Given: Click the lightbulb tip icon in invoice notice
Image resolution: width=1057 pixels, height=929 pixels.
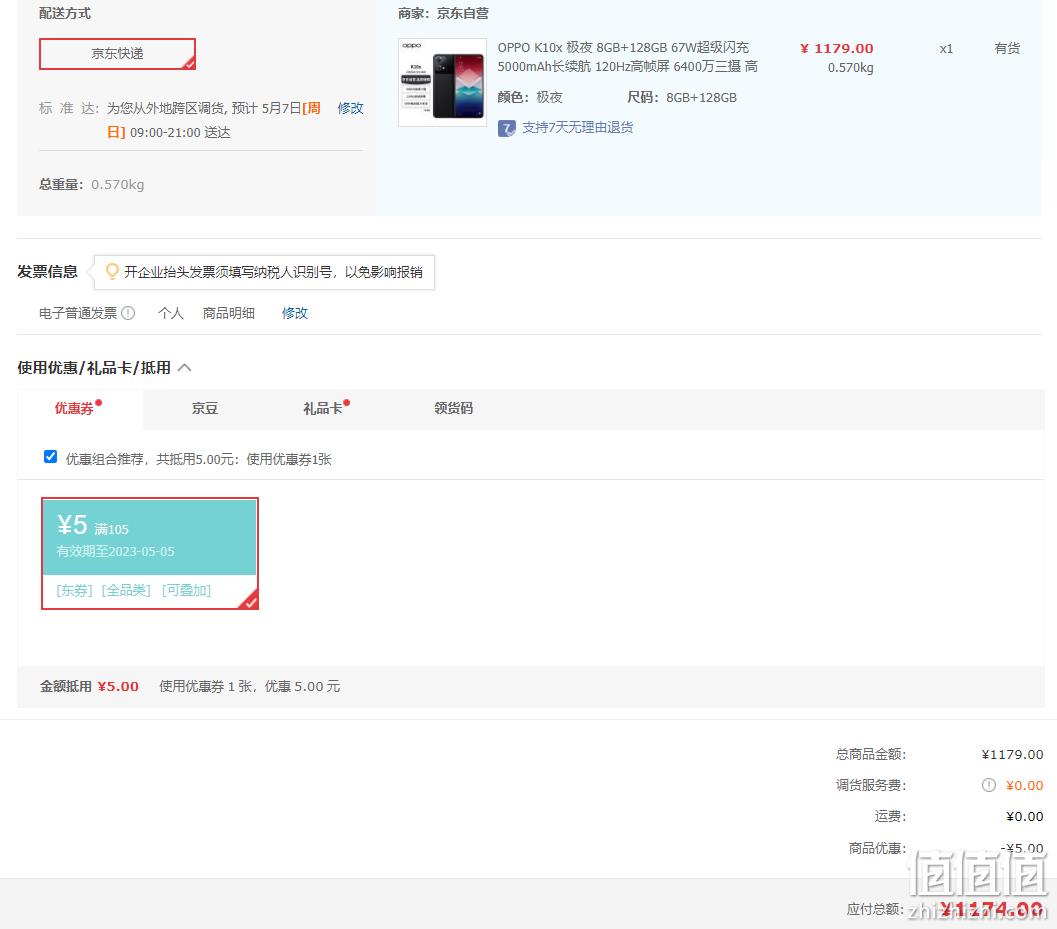Looking at the screenshot, I should click(x=112, y=272).
